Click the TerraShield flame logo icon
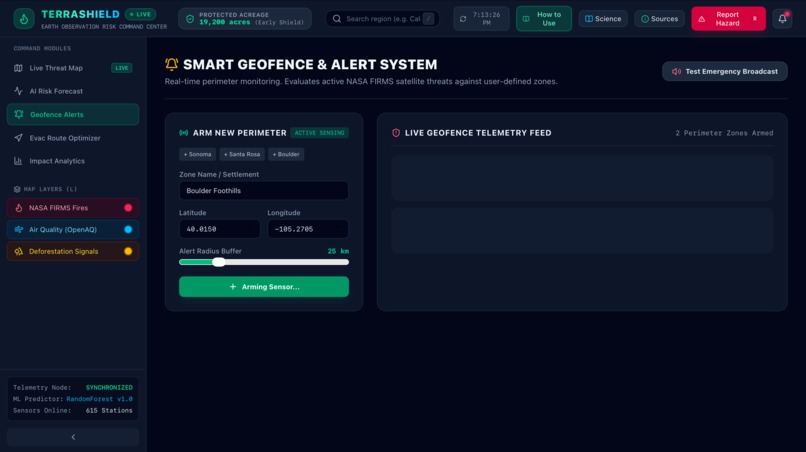The image size is (806, 452). point(24,19)
